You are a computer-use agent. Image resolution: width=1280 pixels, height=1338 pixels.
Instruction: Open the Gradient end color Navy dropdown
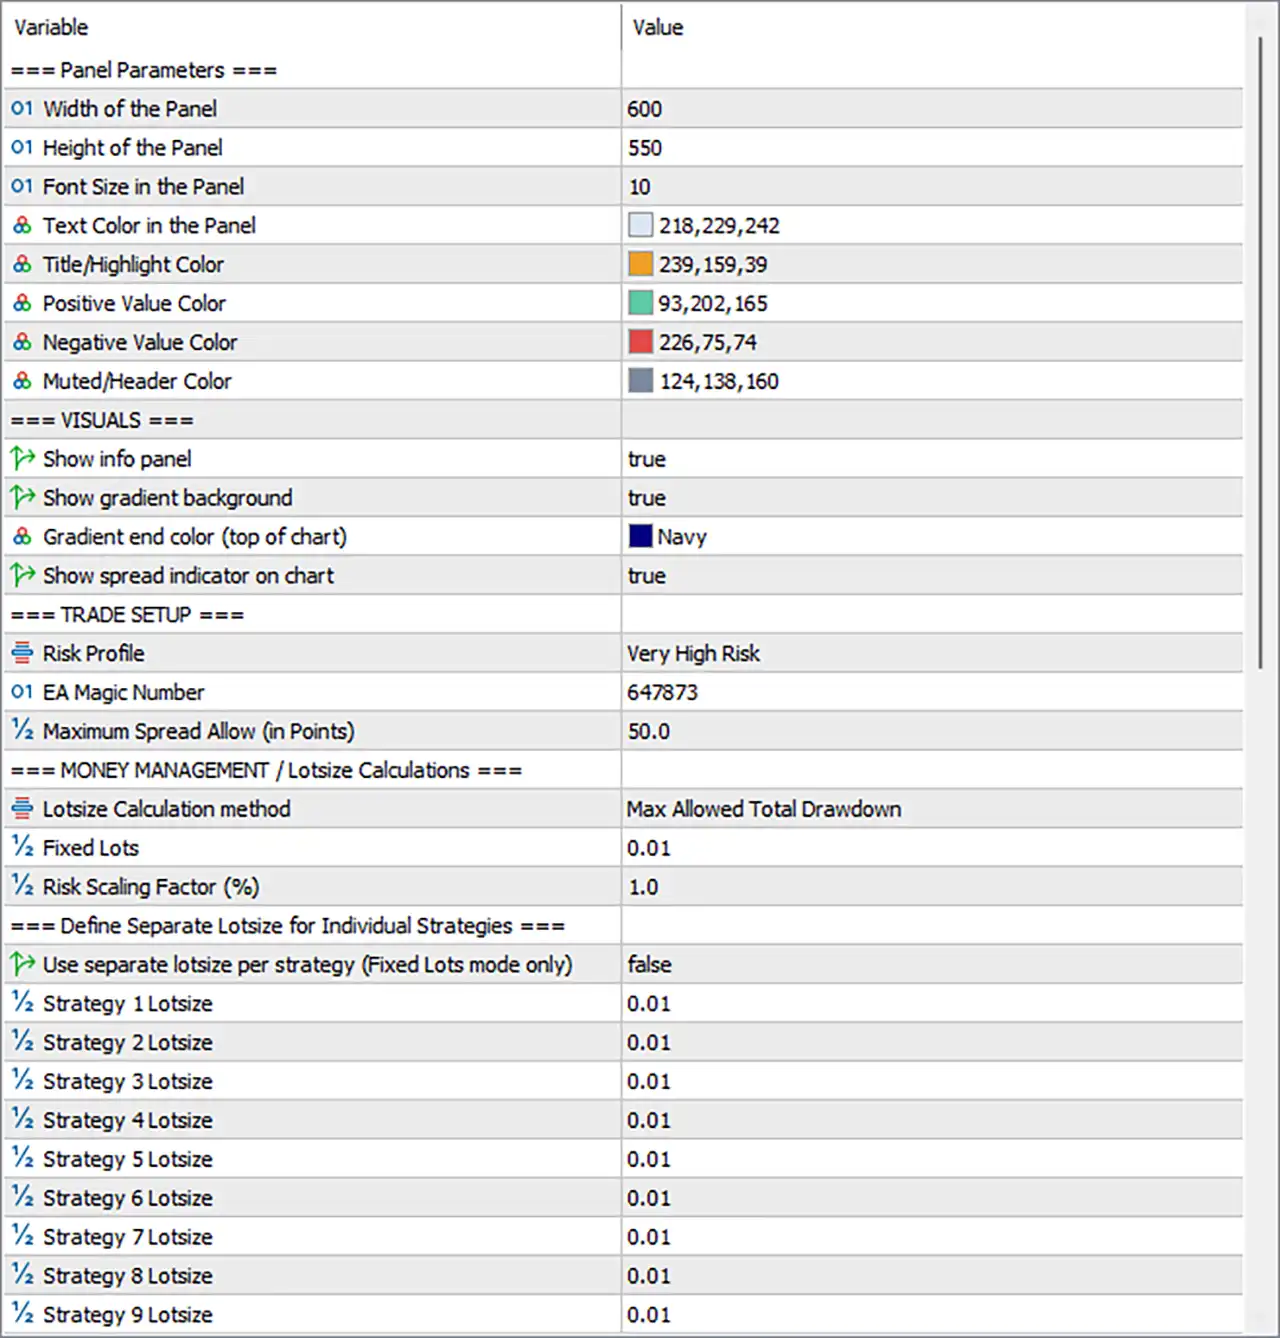932,536
